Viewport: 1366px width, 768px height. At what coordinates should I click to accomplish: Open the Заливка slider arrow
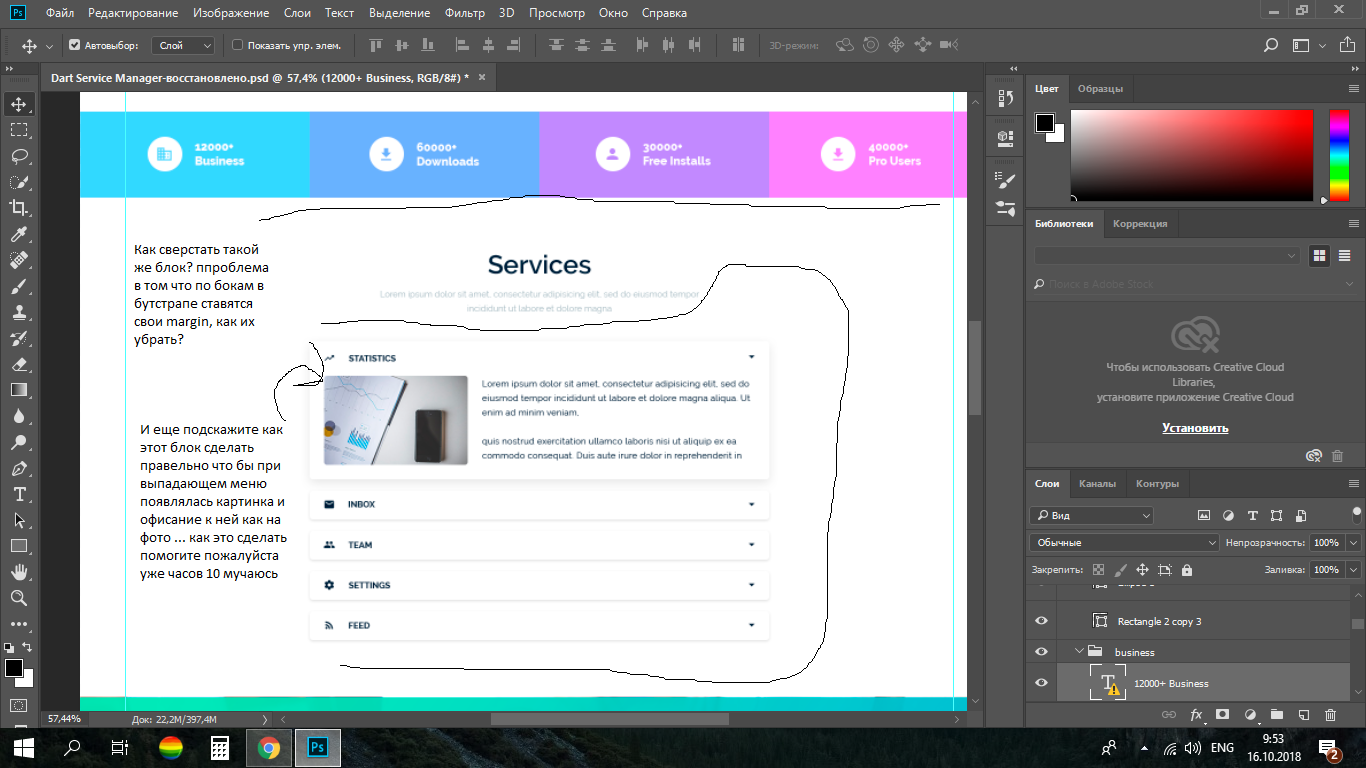[x=1354, y=569]
